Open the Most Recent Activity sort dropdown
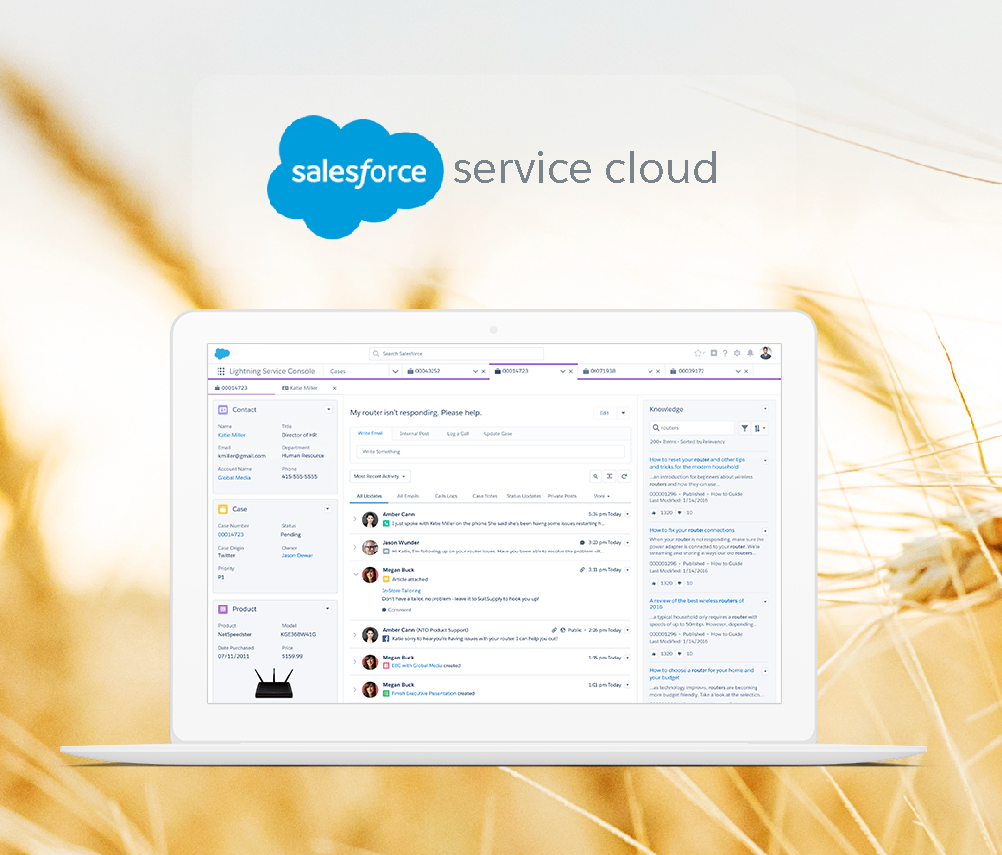 [x=380, y=476]
